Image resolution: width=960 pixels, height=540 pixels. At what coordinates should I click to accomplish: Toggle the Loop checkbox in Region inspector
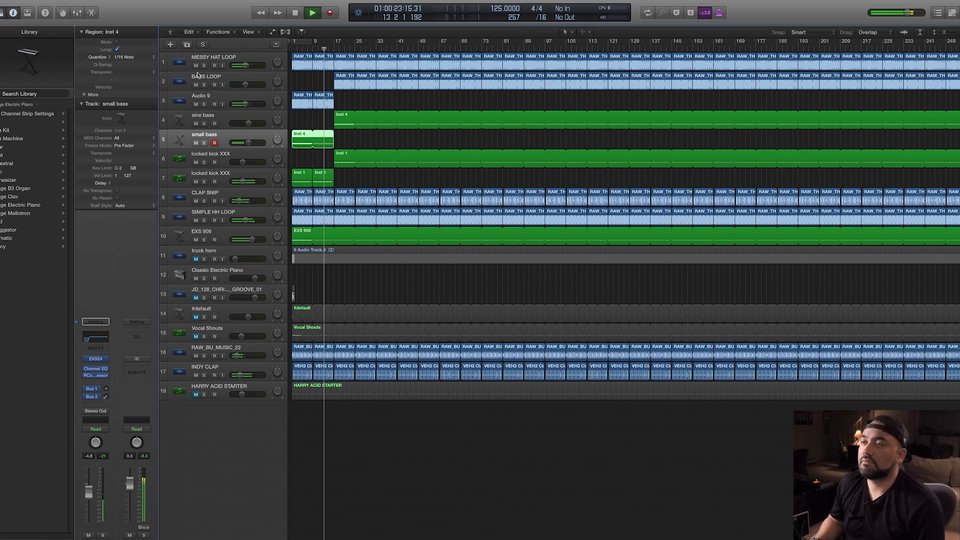tap(117, 49)
